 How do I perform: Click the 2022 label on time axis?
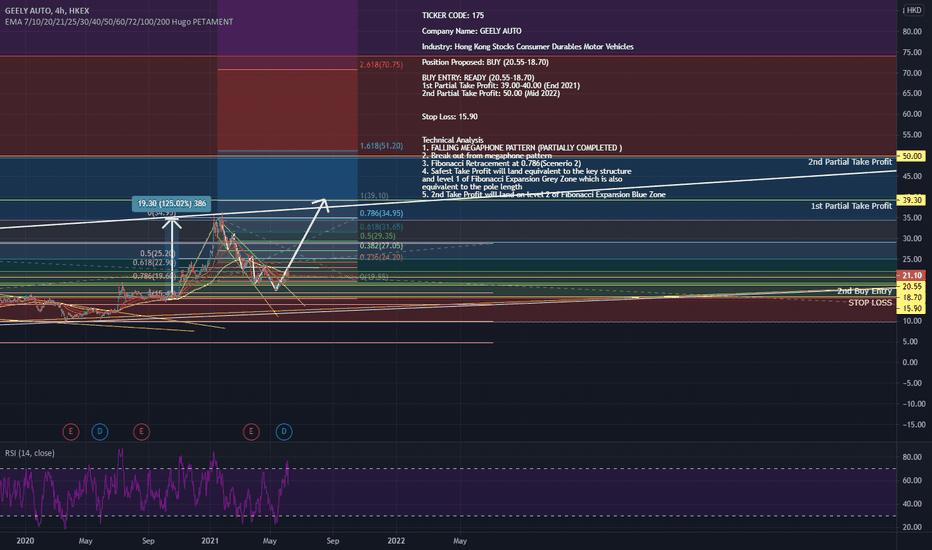click(x=396, y=540)
